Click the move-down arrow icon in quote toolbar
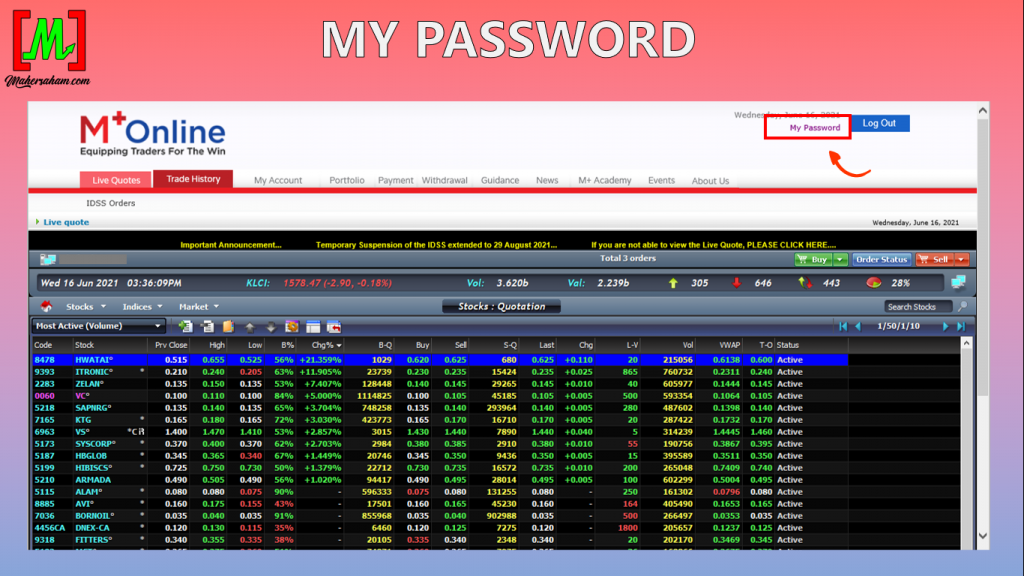Screen dimensions: 1024x576 click(x=270, y=326)
